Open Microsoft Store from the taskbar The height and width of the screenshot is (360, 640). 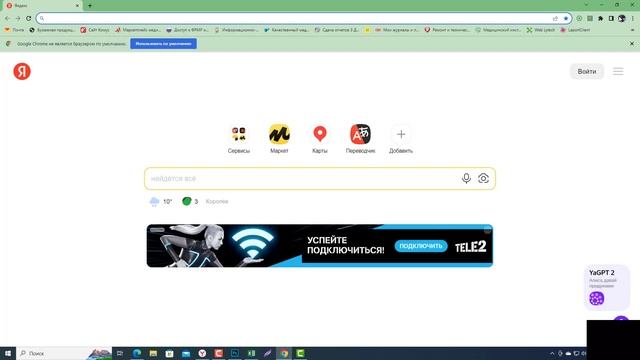(x=169, y=353)
